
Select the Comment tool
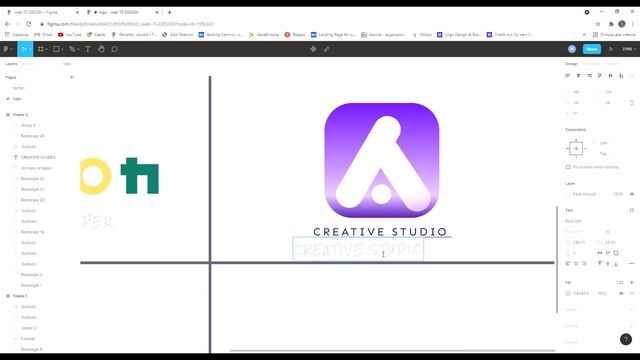click(x=115, y=49)
